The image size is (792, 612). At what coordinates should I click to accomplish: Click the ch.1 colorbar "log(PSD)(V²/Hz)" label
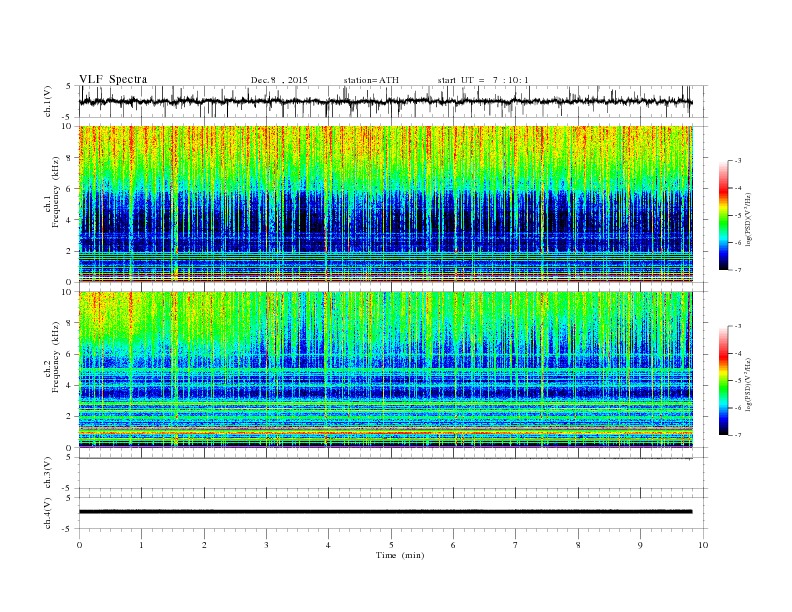coord(750,219)
